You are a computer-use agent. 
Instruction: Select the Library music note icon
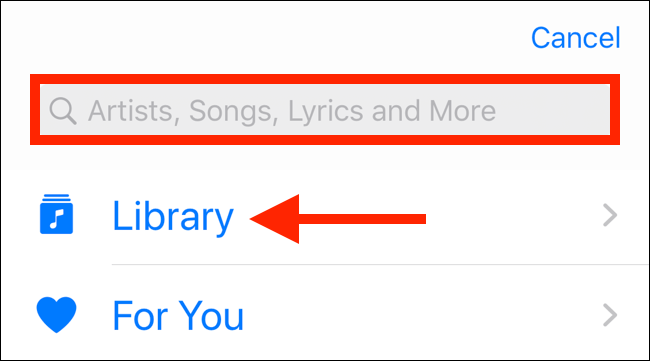(56, 214)
